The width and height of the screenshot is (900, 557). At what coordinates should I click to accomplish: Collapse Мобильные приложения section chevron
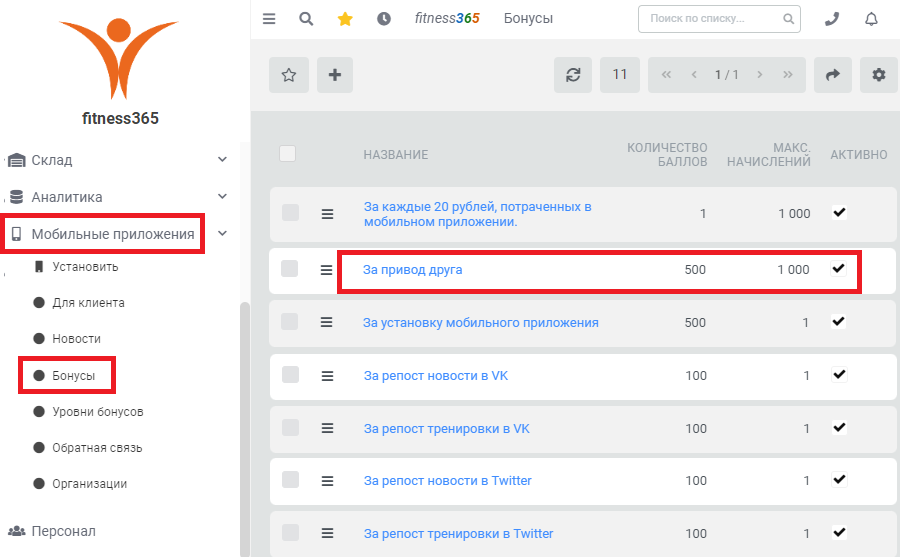(x=223, y=233)
